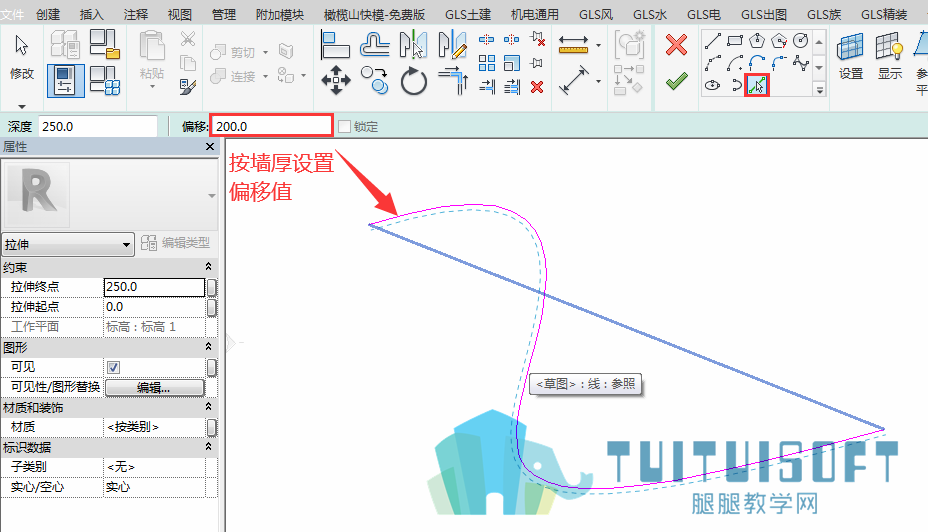The width and height of the screenshot is (928, 532).
Task: Open the 粘贴 paste dropdown arrow
Action: pyautogui.click(x=152, y=87)
